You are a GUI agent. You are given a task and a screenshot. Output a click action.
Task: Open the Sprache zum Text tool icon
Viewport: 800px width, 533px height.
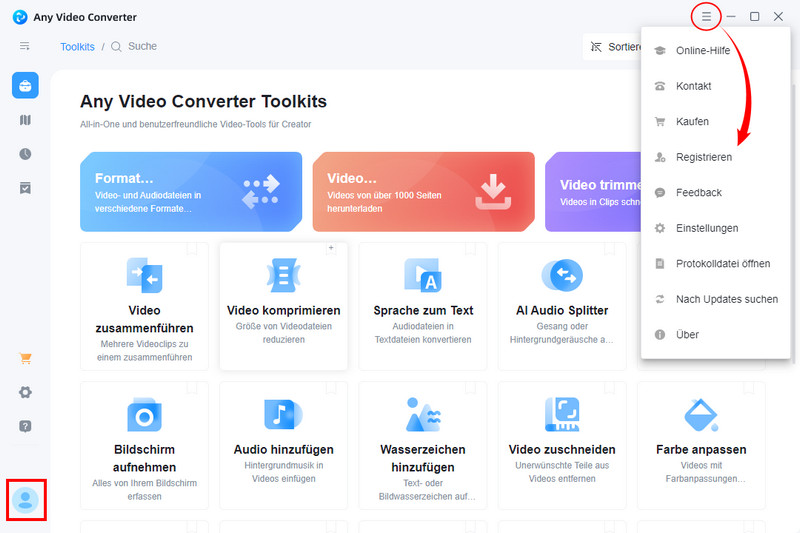click(423, 275)
